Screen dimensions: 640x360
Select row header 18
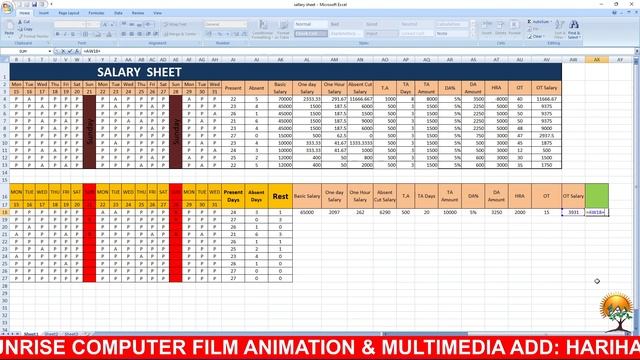[x=5, y=212]
